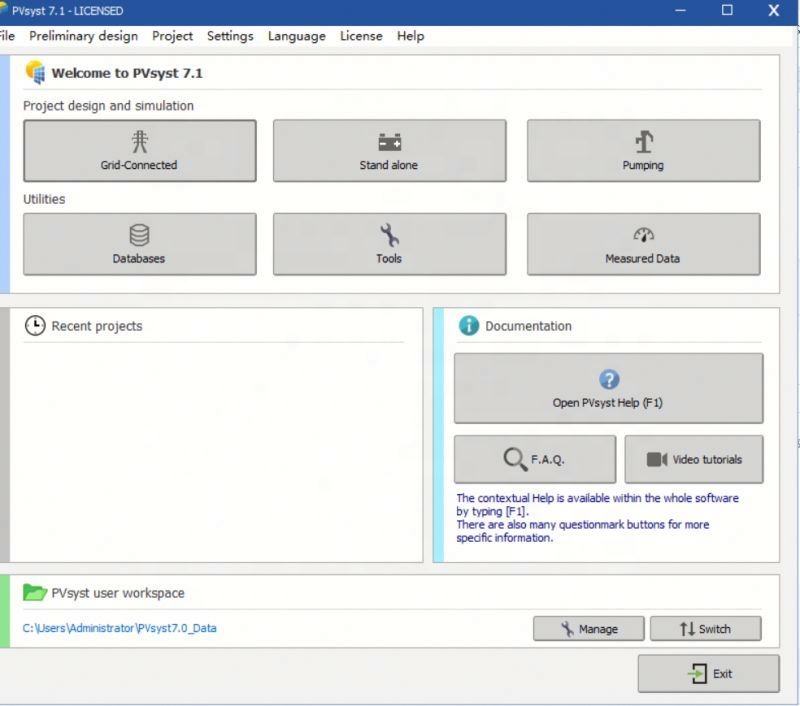Open the Video tutorials button
Screen dimensions: 800x706
pos(694,460)
